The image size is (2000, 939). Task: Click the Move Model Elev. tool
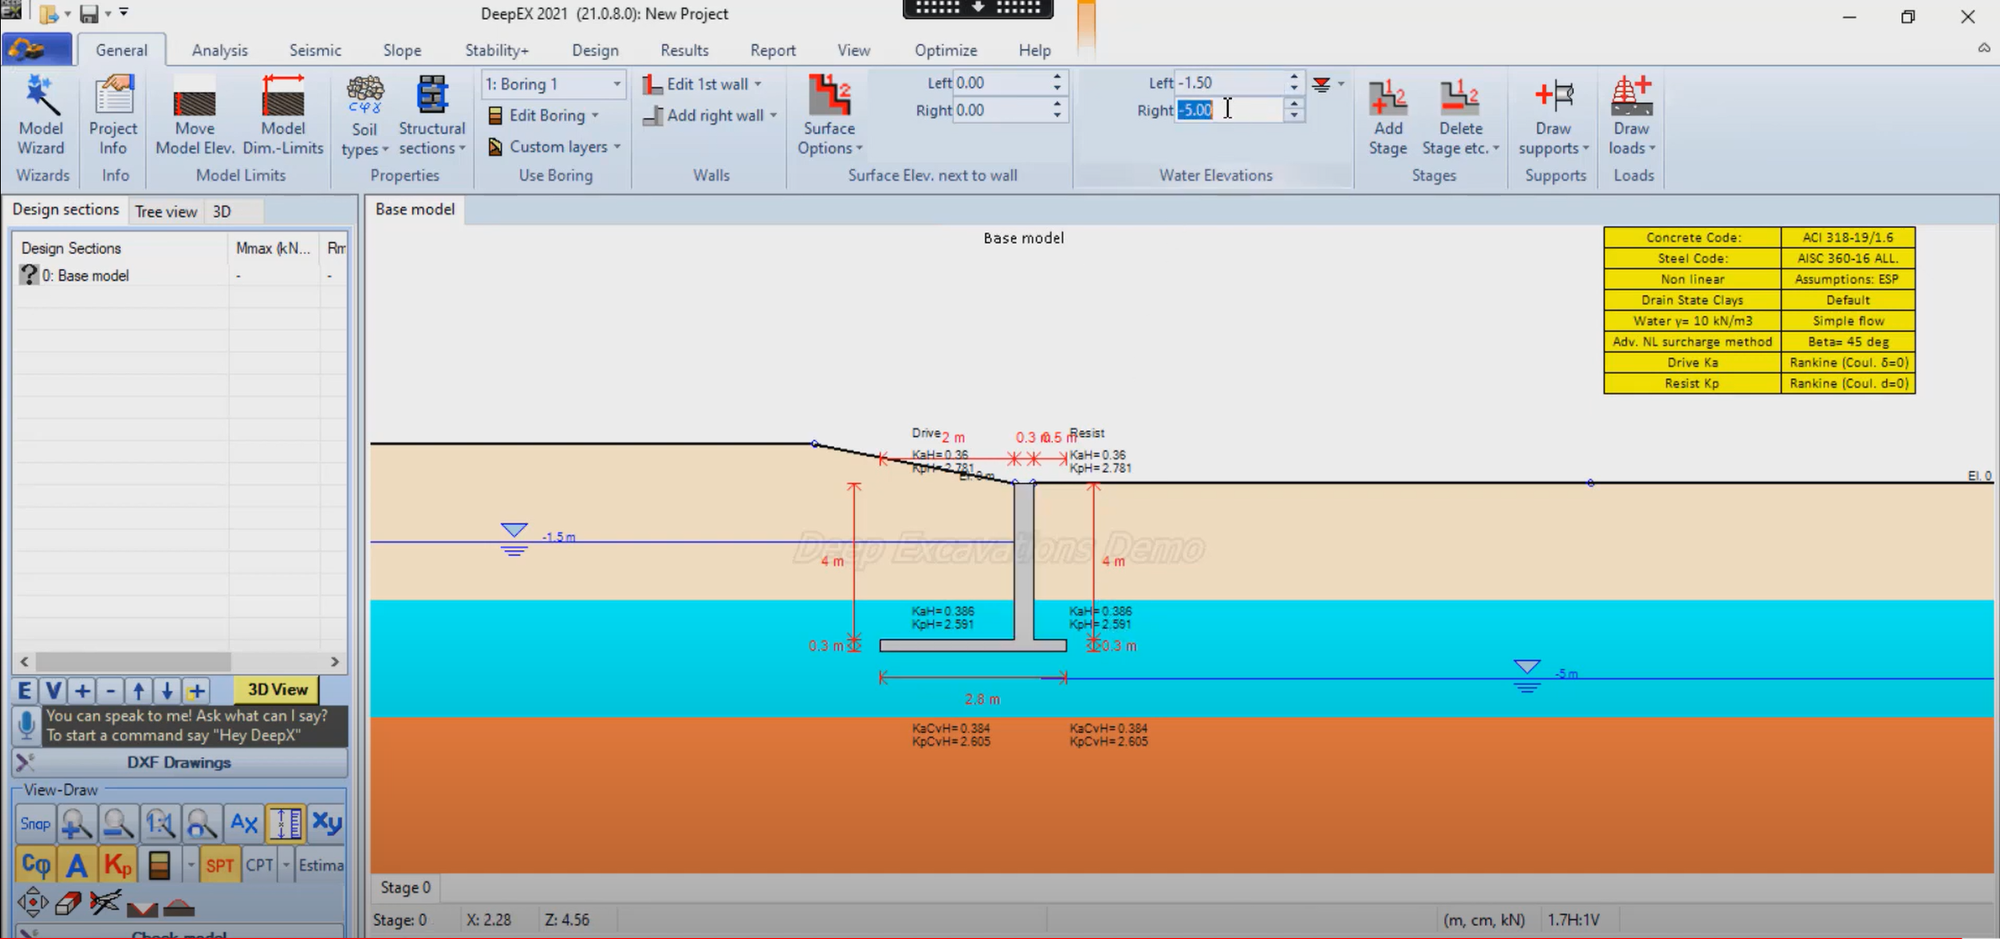(195, 115)
